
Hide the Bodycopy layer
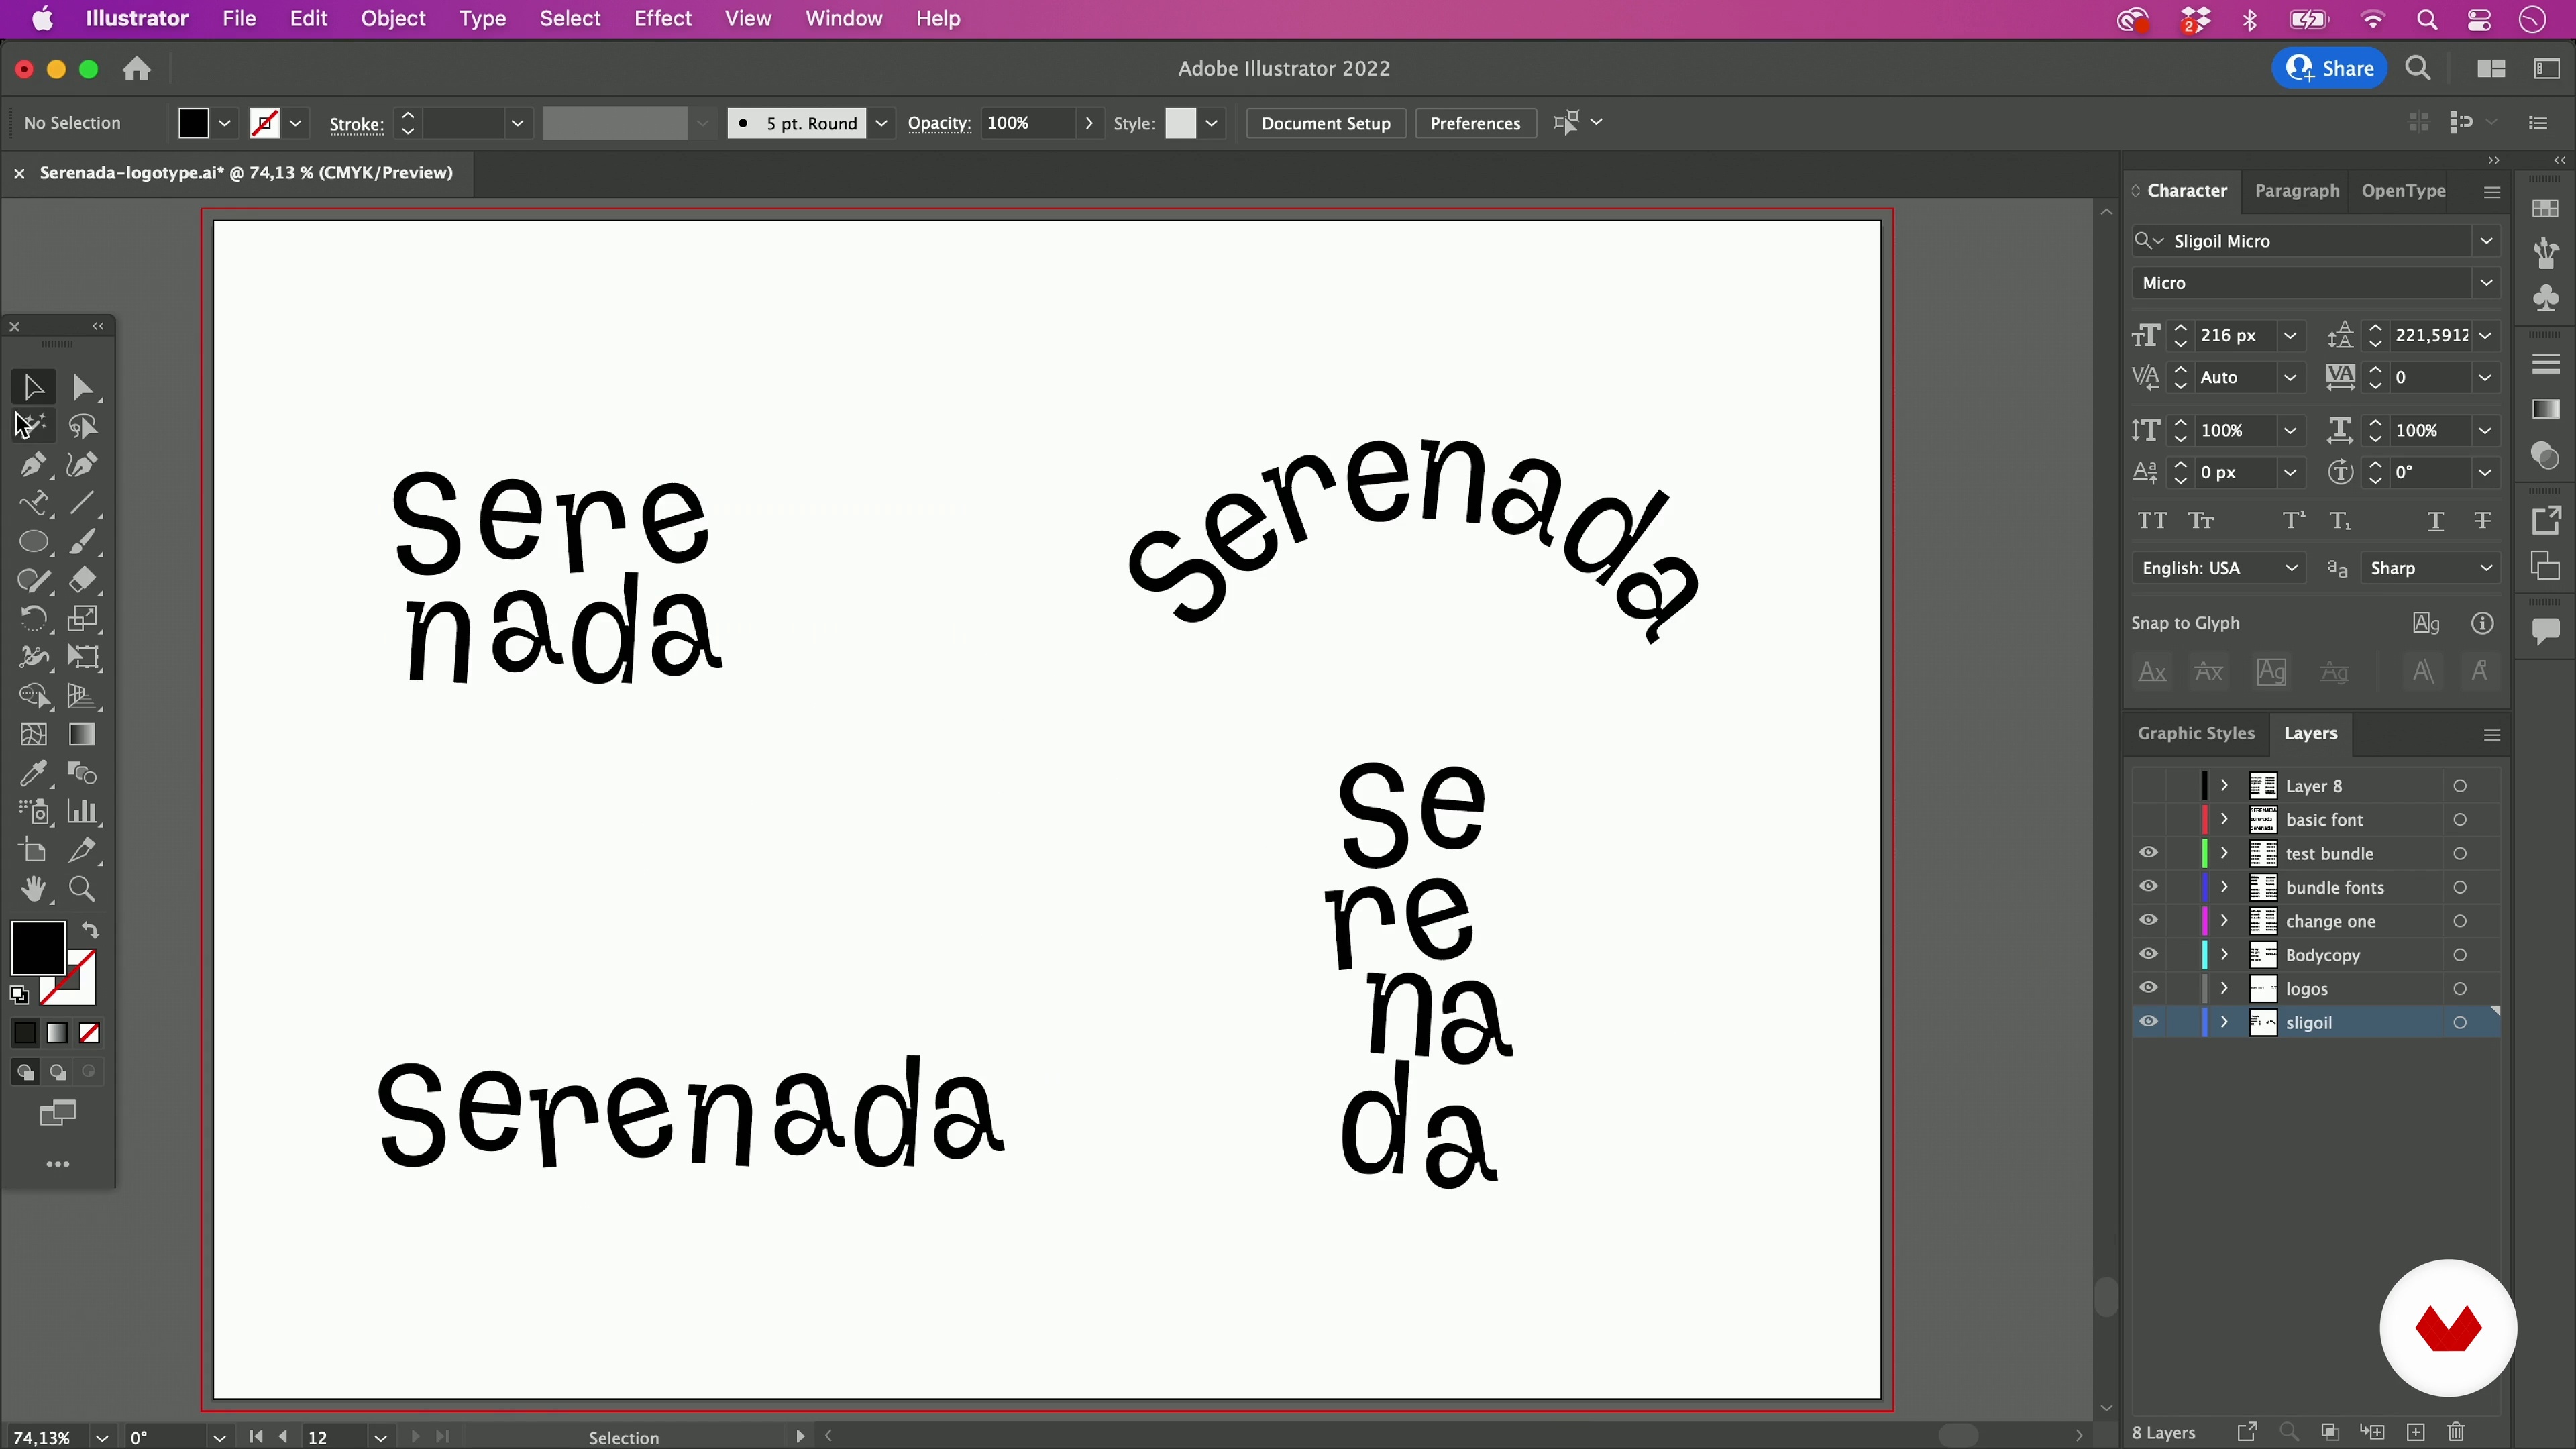2148,954
